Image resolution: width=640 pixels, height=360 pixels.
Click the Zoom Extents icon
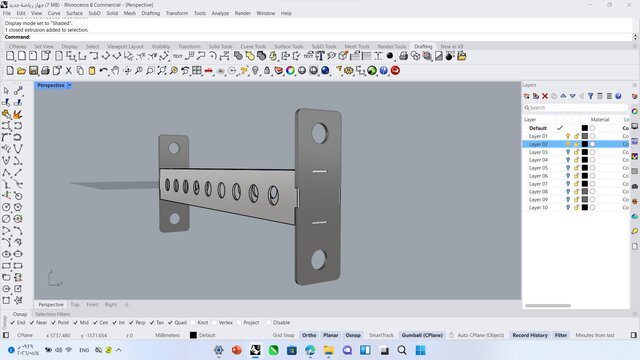click(x=162, y=71)
